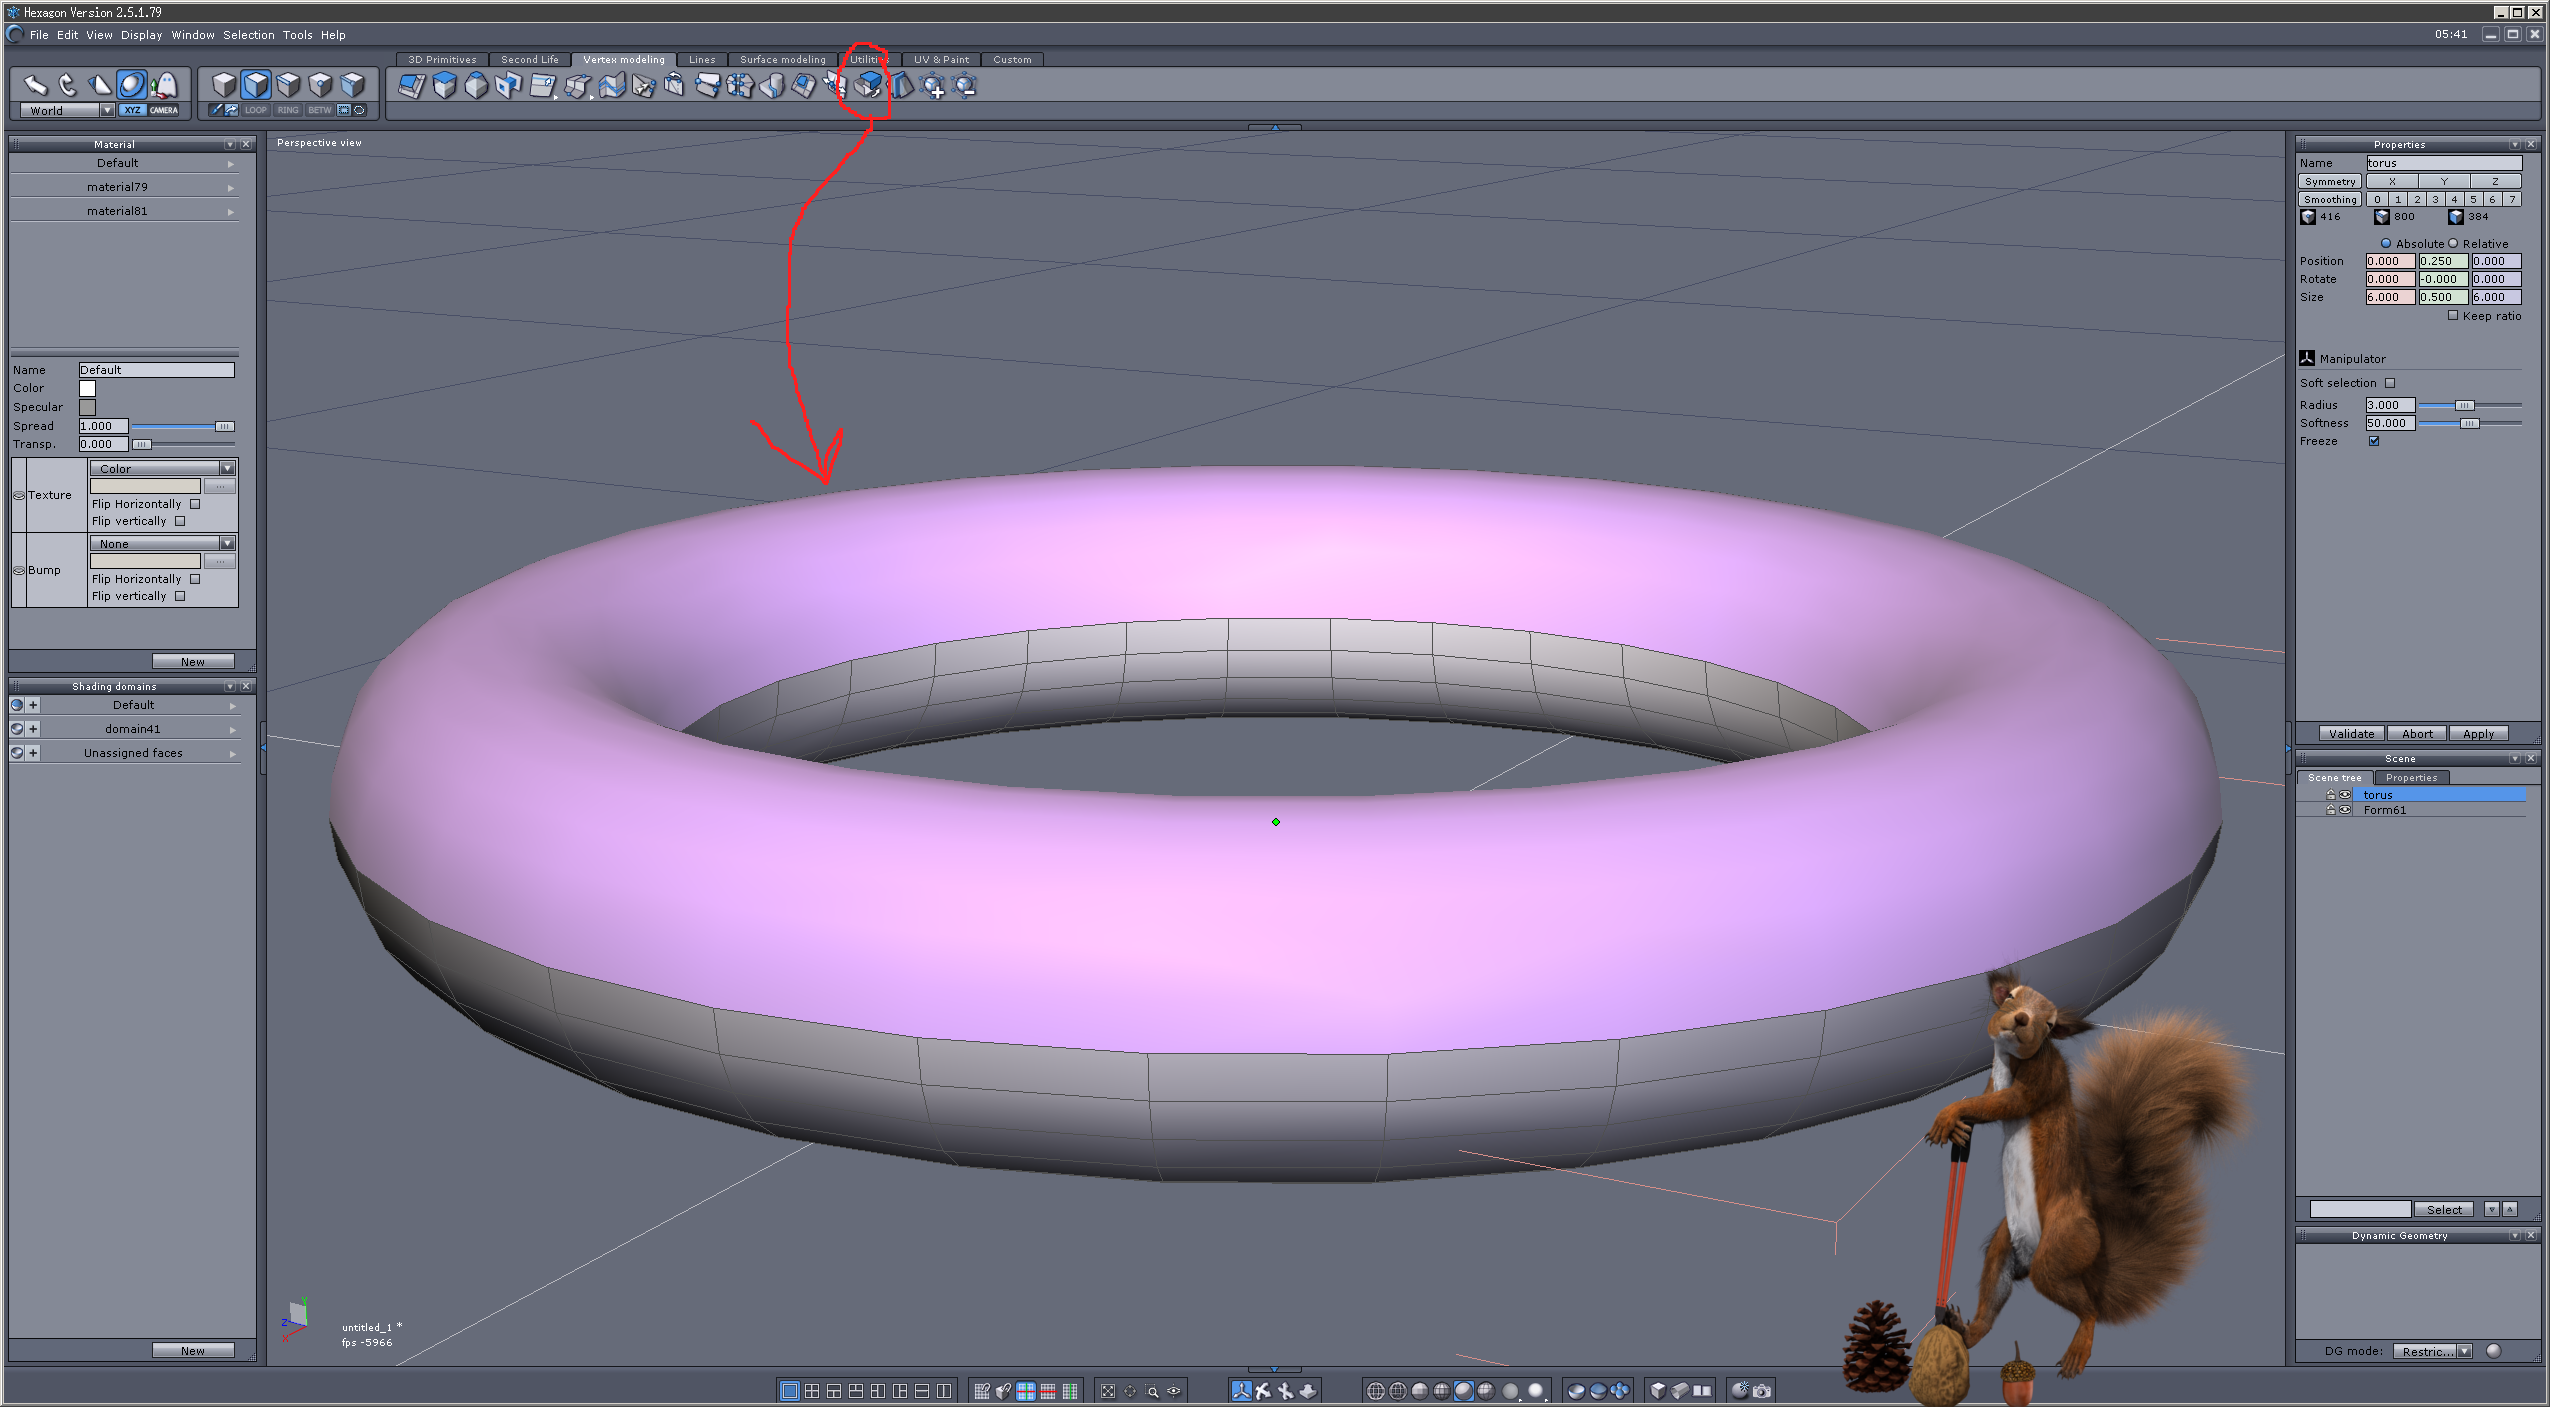Select the Rotate manipulator tool
This screenshot has width=2550, height=1407.
tap(67, 85)
